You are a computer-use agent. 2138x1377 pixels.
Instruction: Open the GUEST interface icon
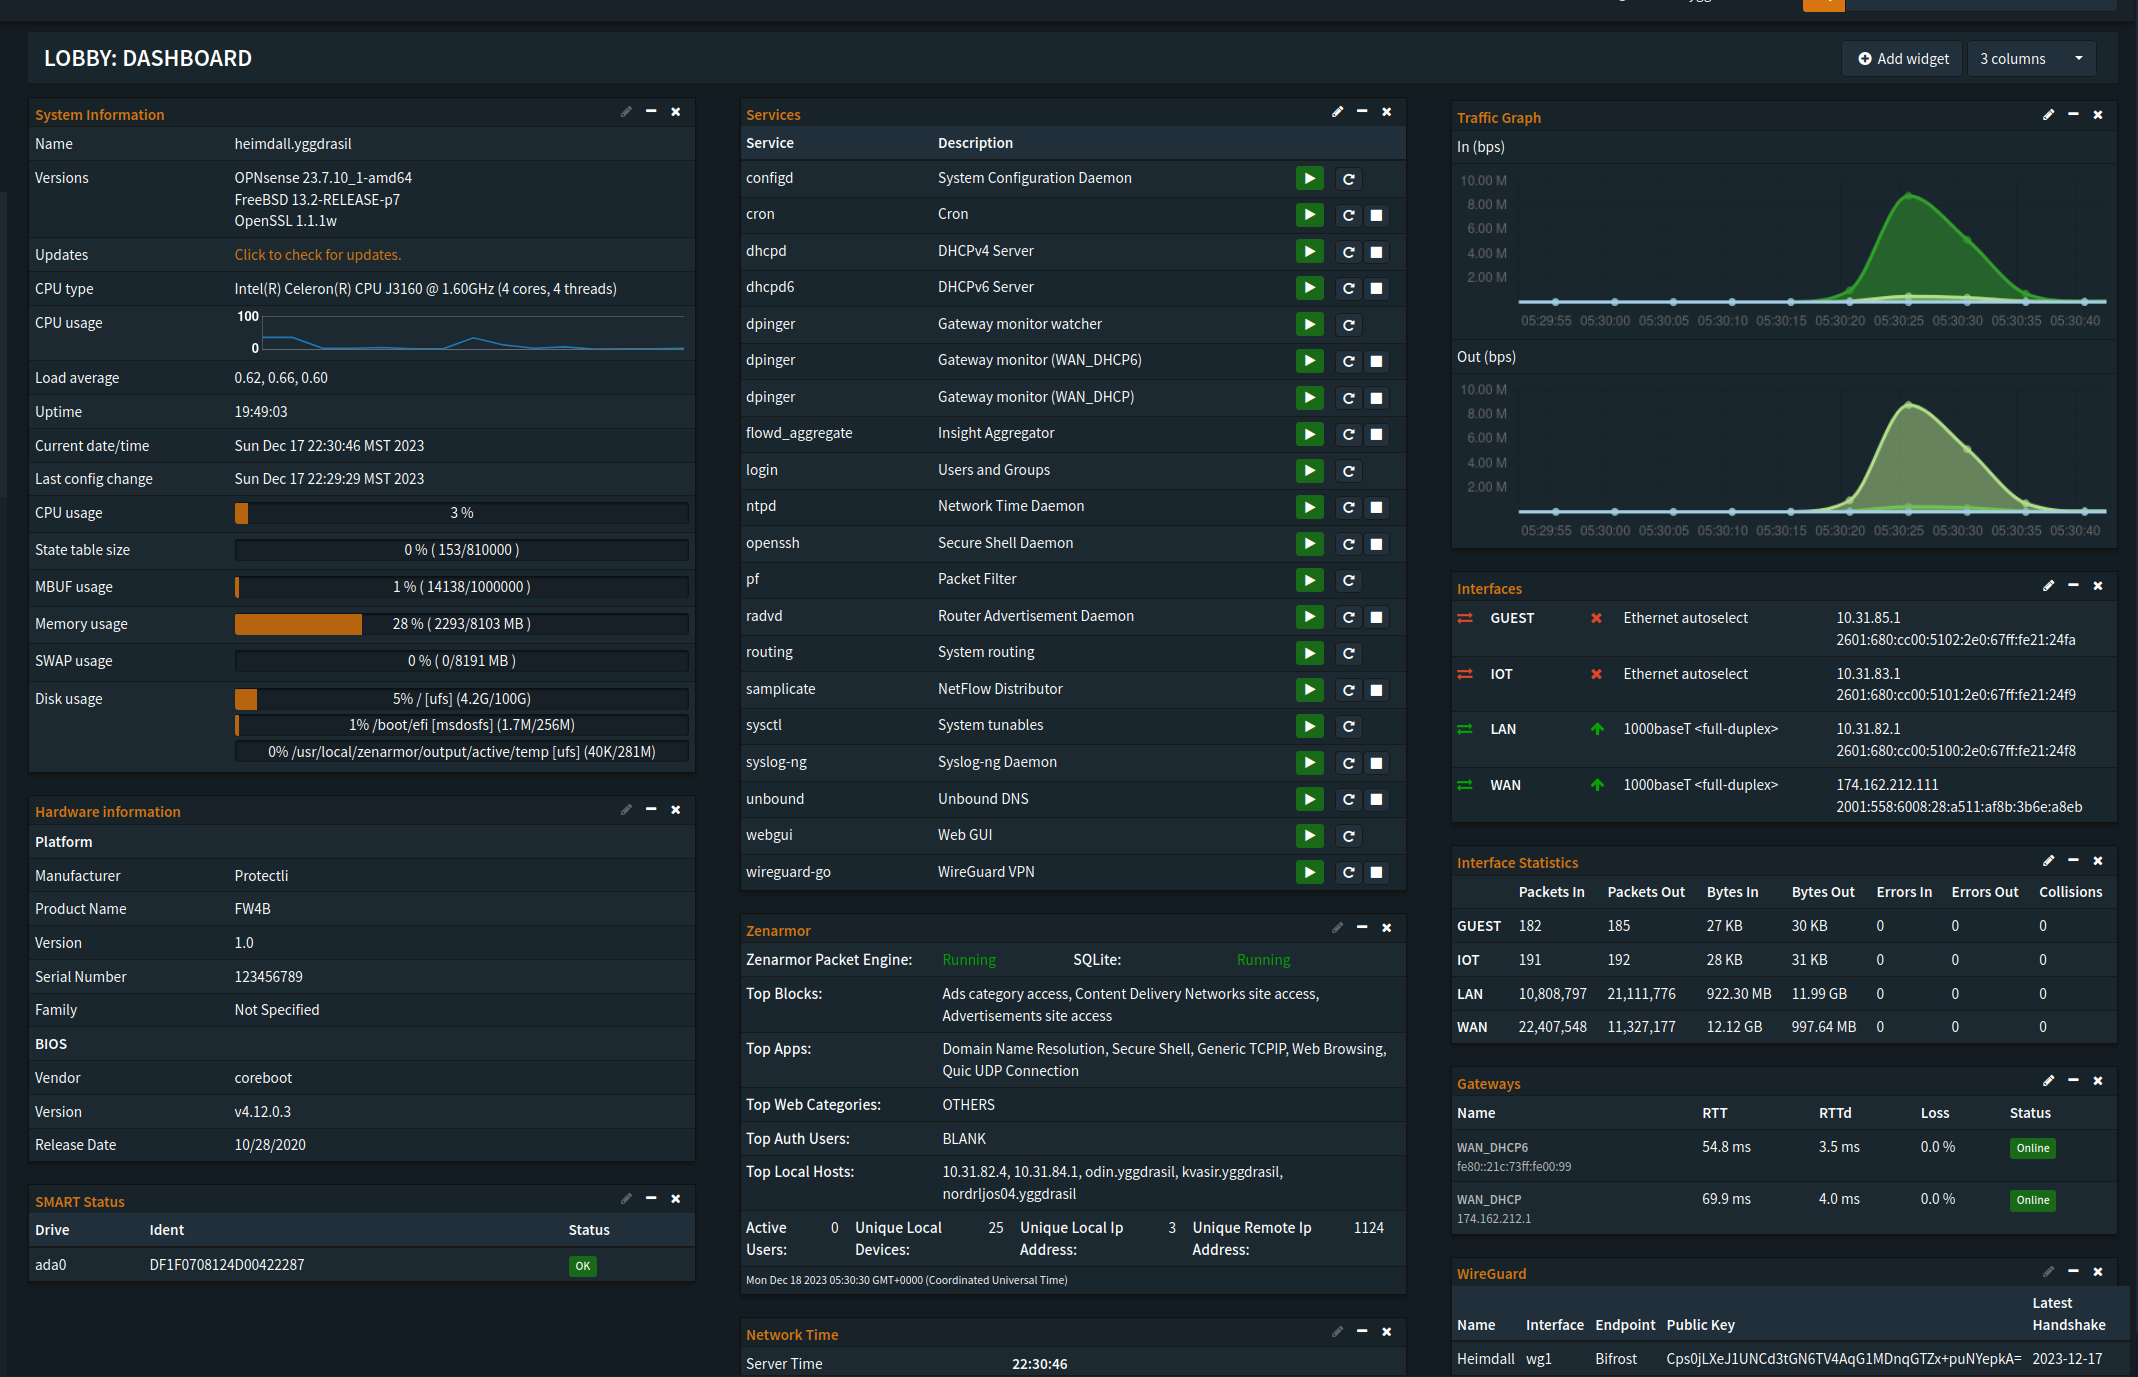1465,618
